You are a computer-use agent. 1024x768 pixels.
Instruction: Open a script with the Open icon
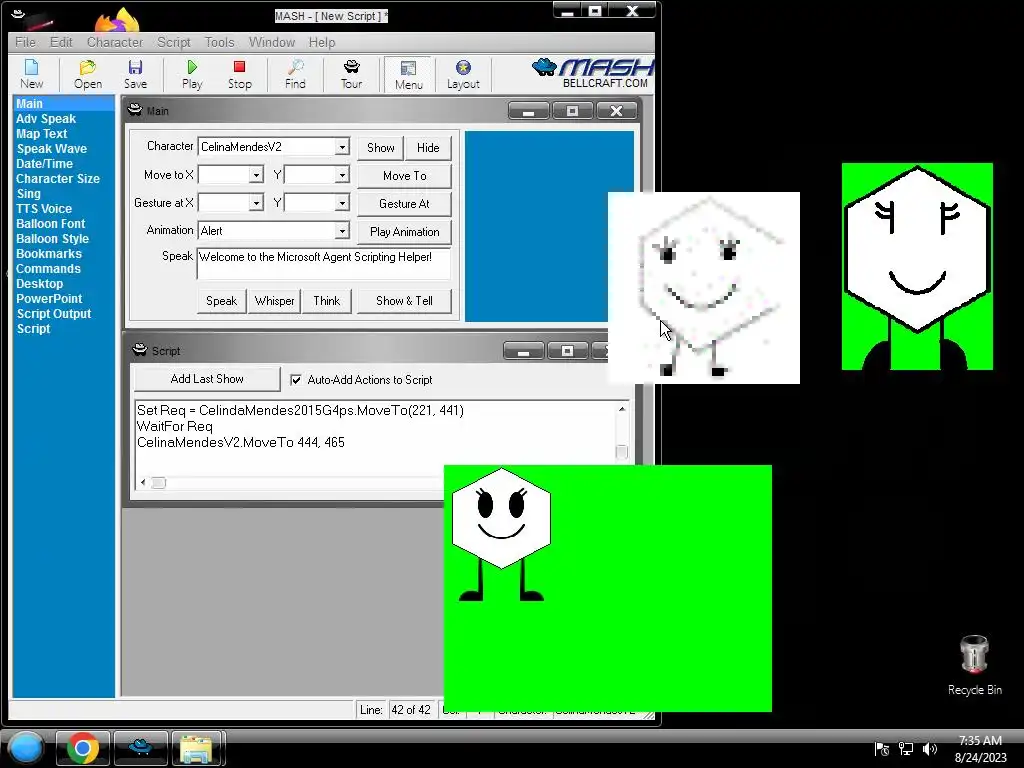pyautogui.click(x=88, y=74)
